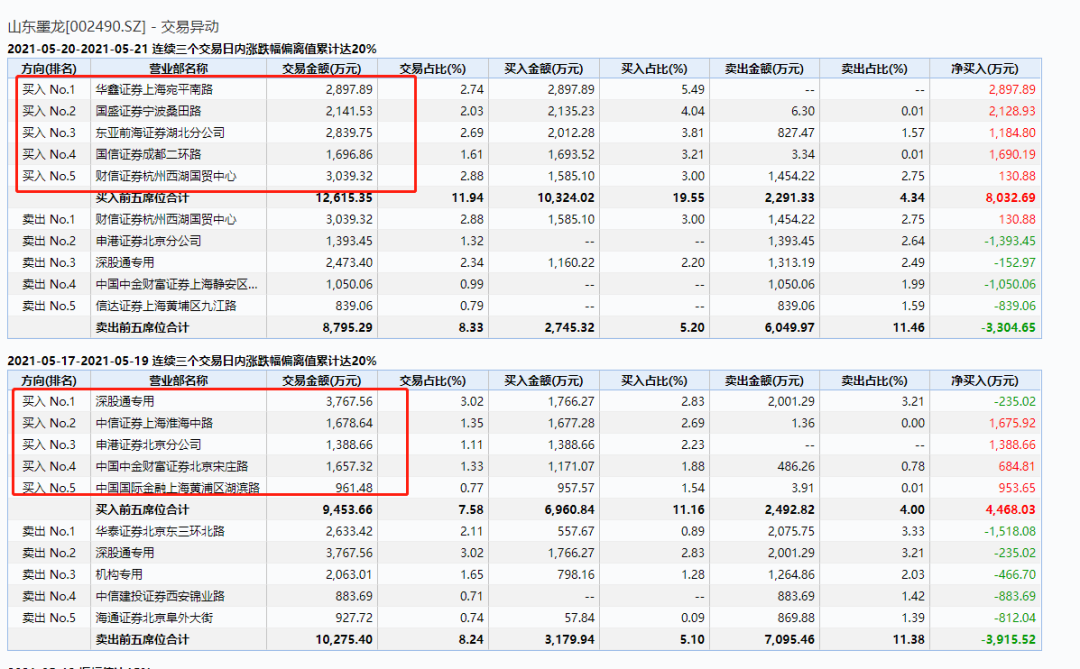Select sell amount 827.47
Viewport: 1080px width, 669px height.
click(796, 133)
